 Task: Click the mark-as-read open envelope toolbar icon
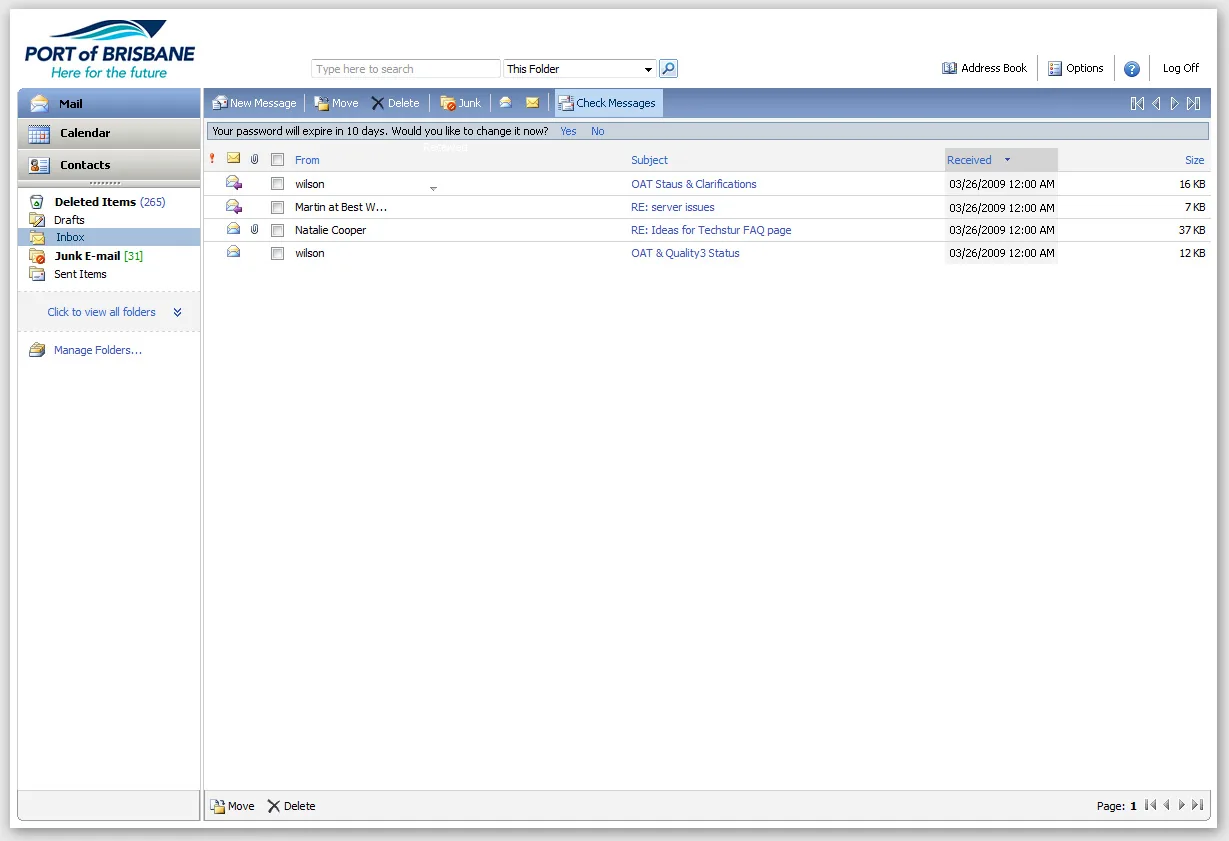click(506, 103)
